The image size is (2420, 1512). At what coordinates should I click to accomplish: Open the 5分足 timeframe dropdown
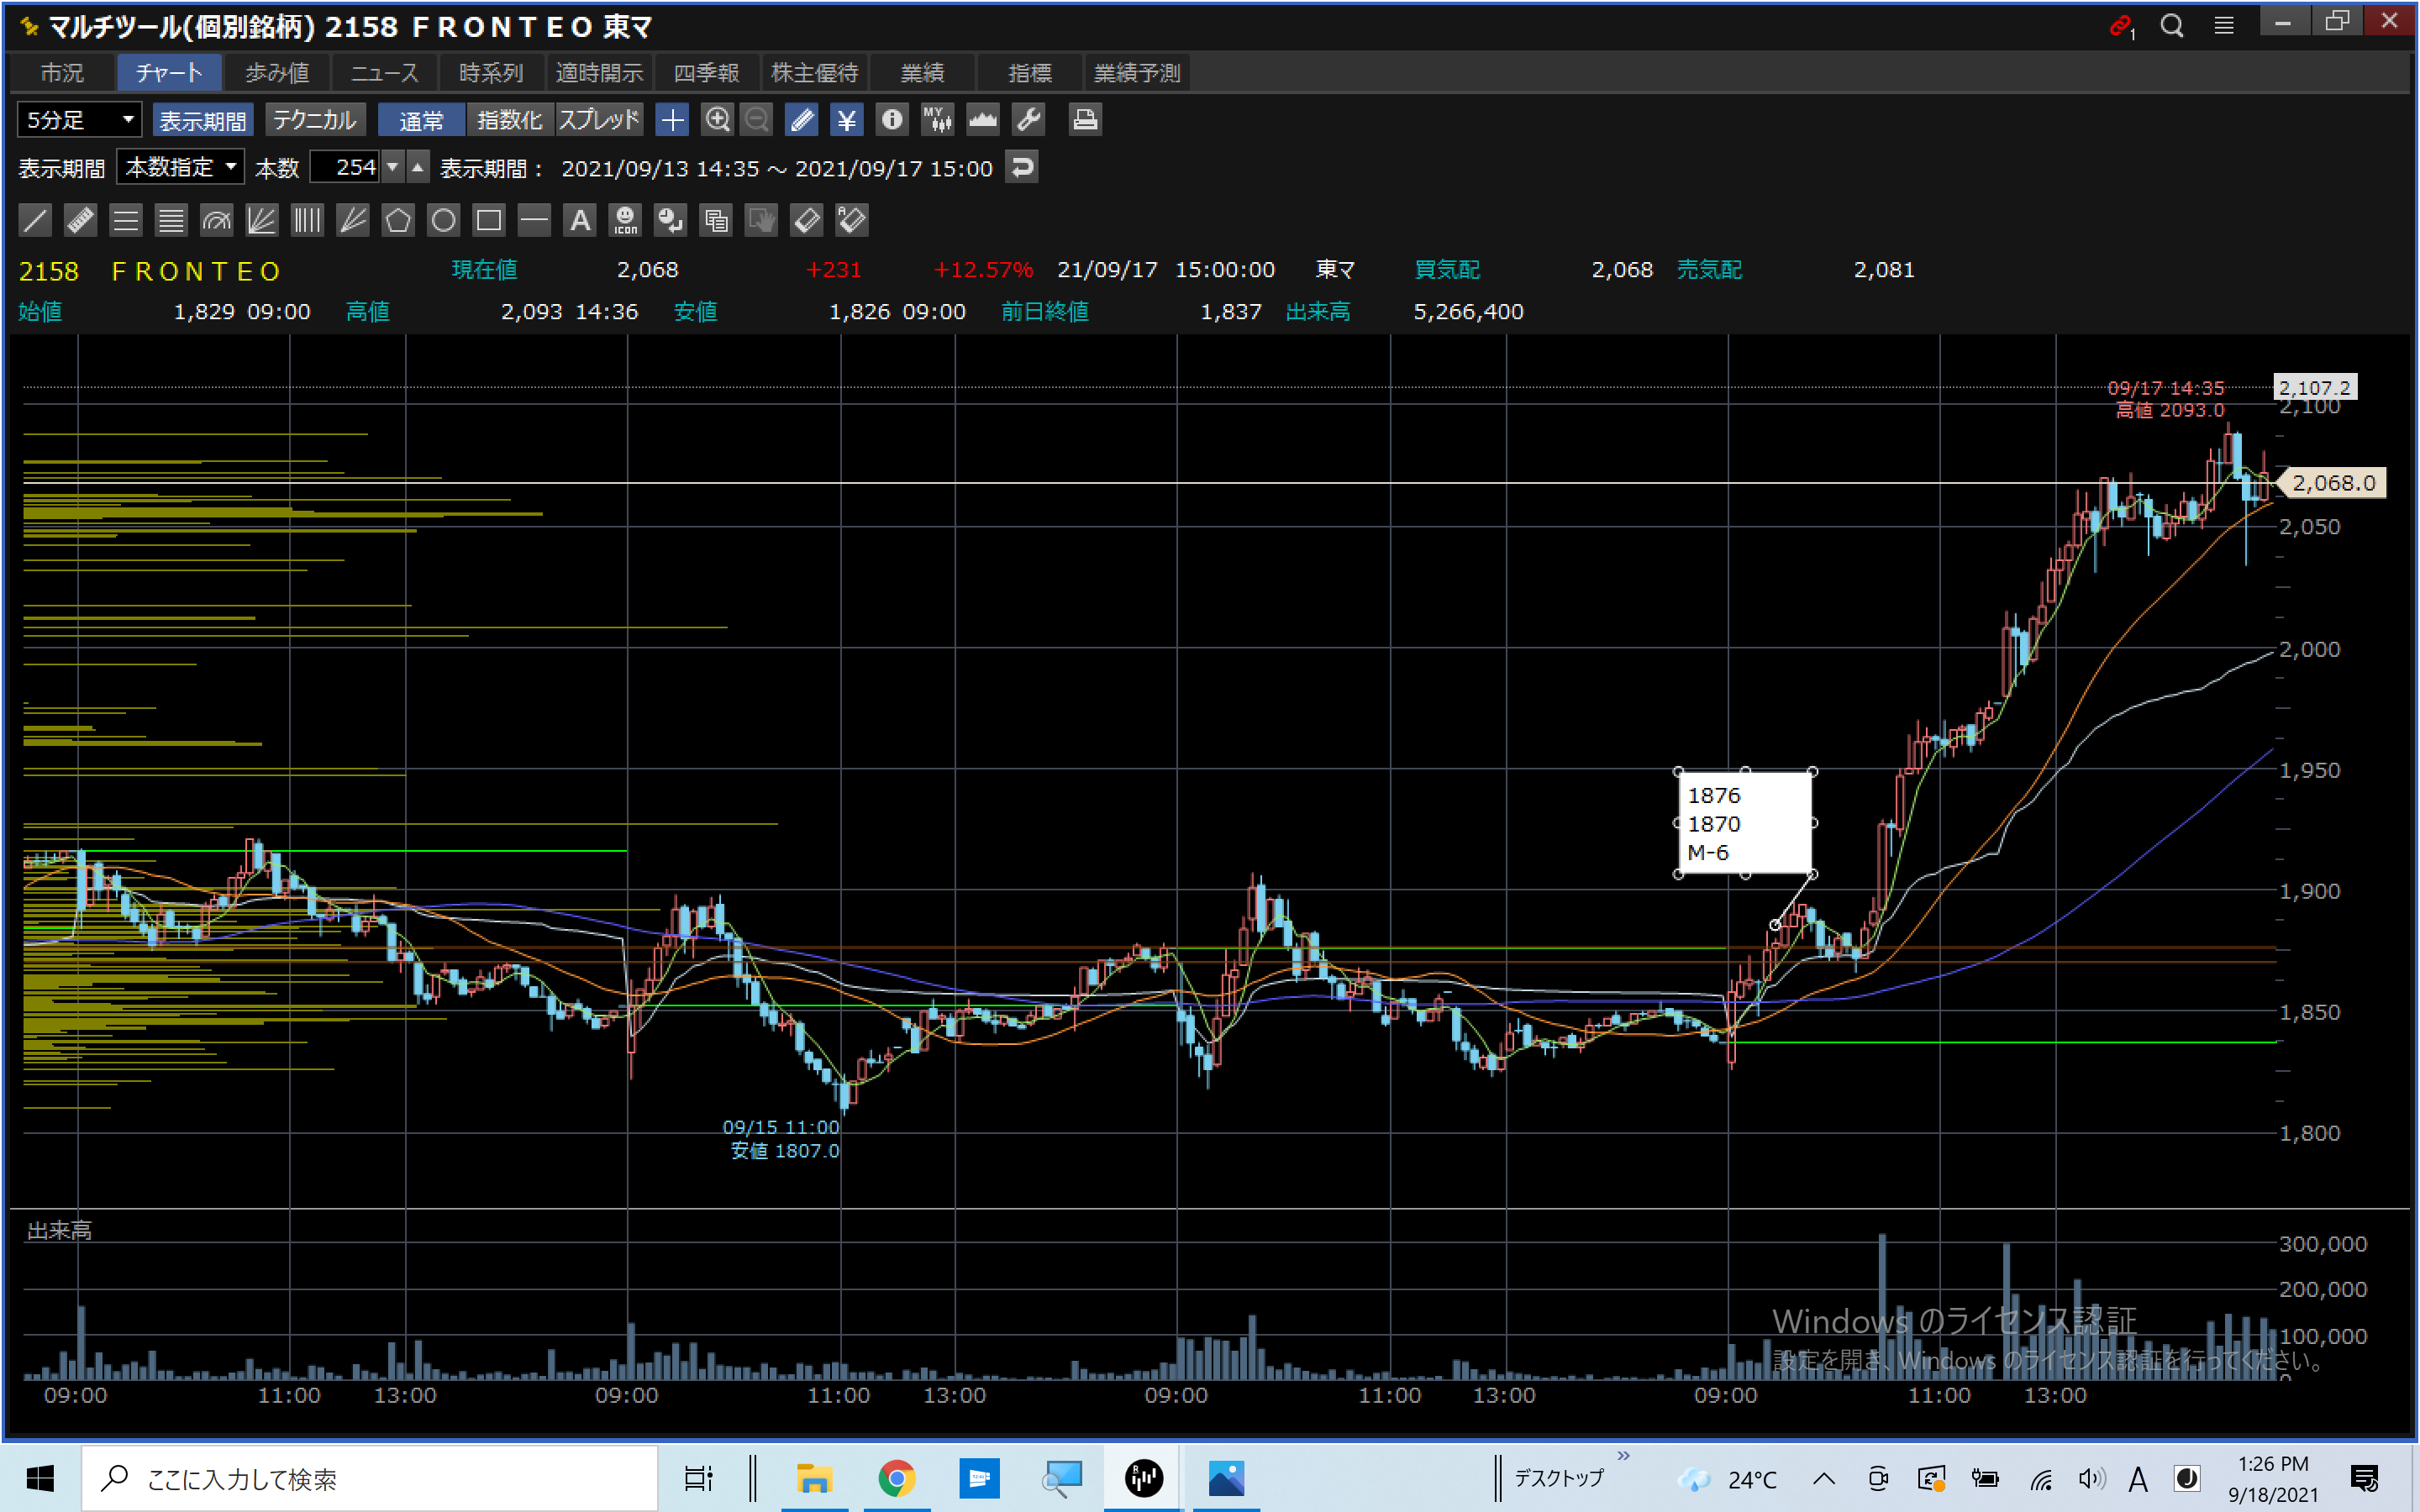(x=79, y=120)
